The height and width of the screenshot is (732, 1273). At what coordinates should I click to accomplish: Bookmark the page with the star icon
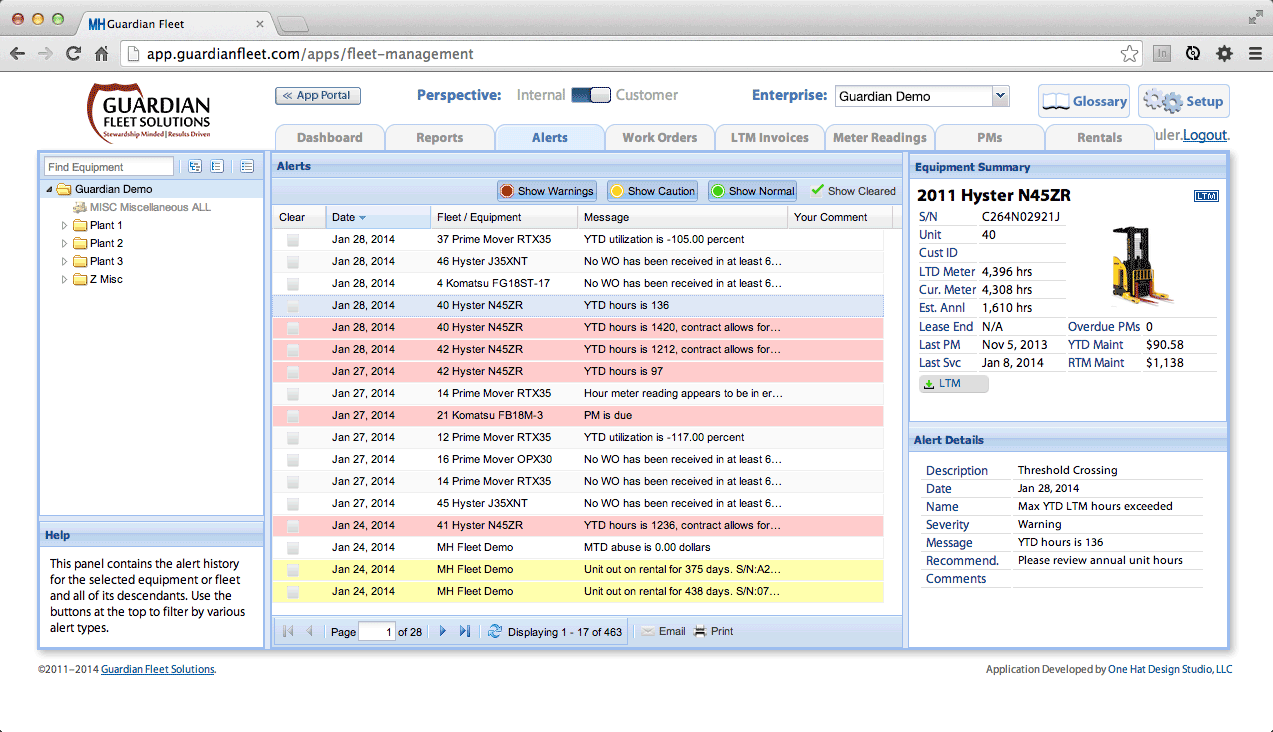(1129, 54)
